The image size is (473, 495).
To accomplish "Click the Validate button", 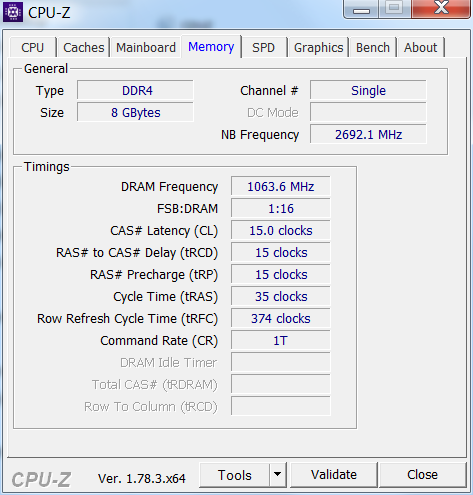I will point(334,474).
